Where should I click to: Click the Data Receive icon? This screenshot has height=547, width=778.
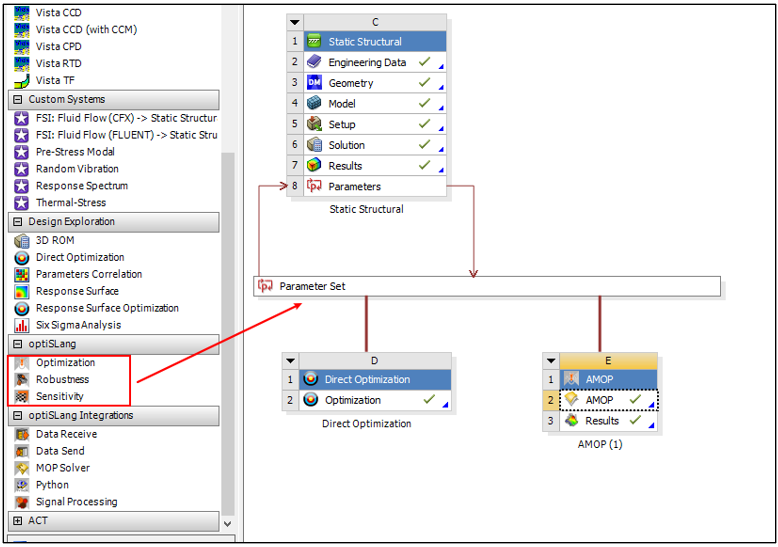(x=21, y=435)
